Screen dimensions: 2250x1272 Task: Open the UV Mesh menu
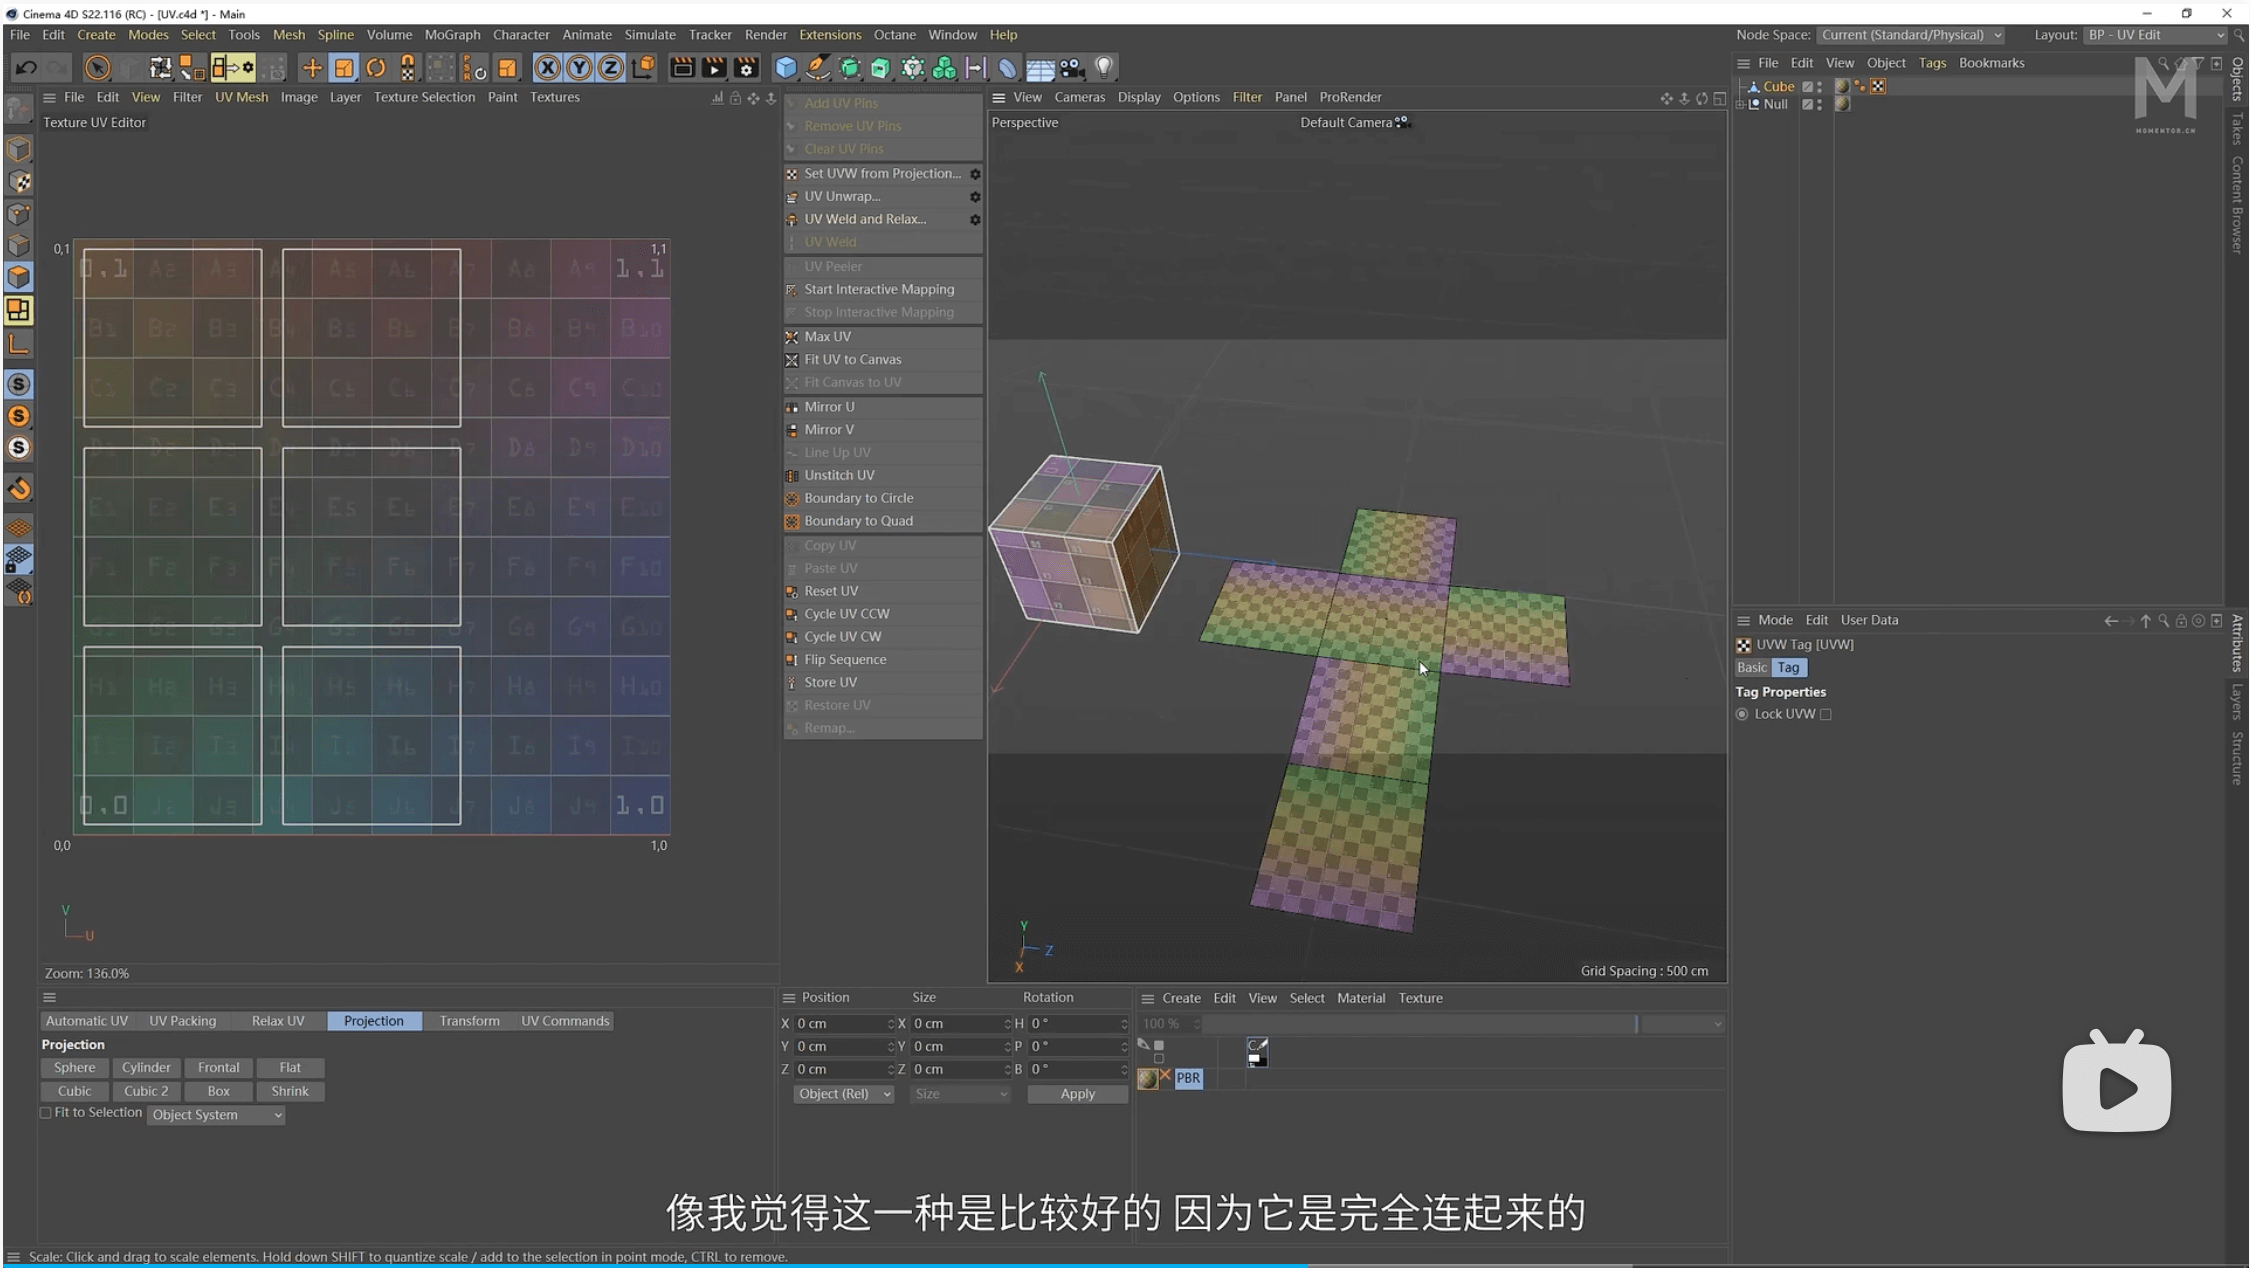[241, 97]
